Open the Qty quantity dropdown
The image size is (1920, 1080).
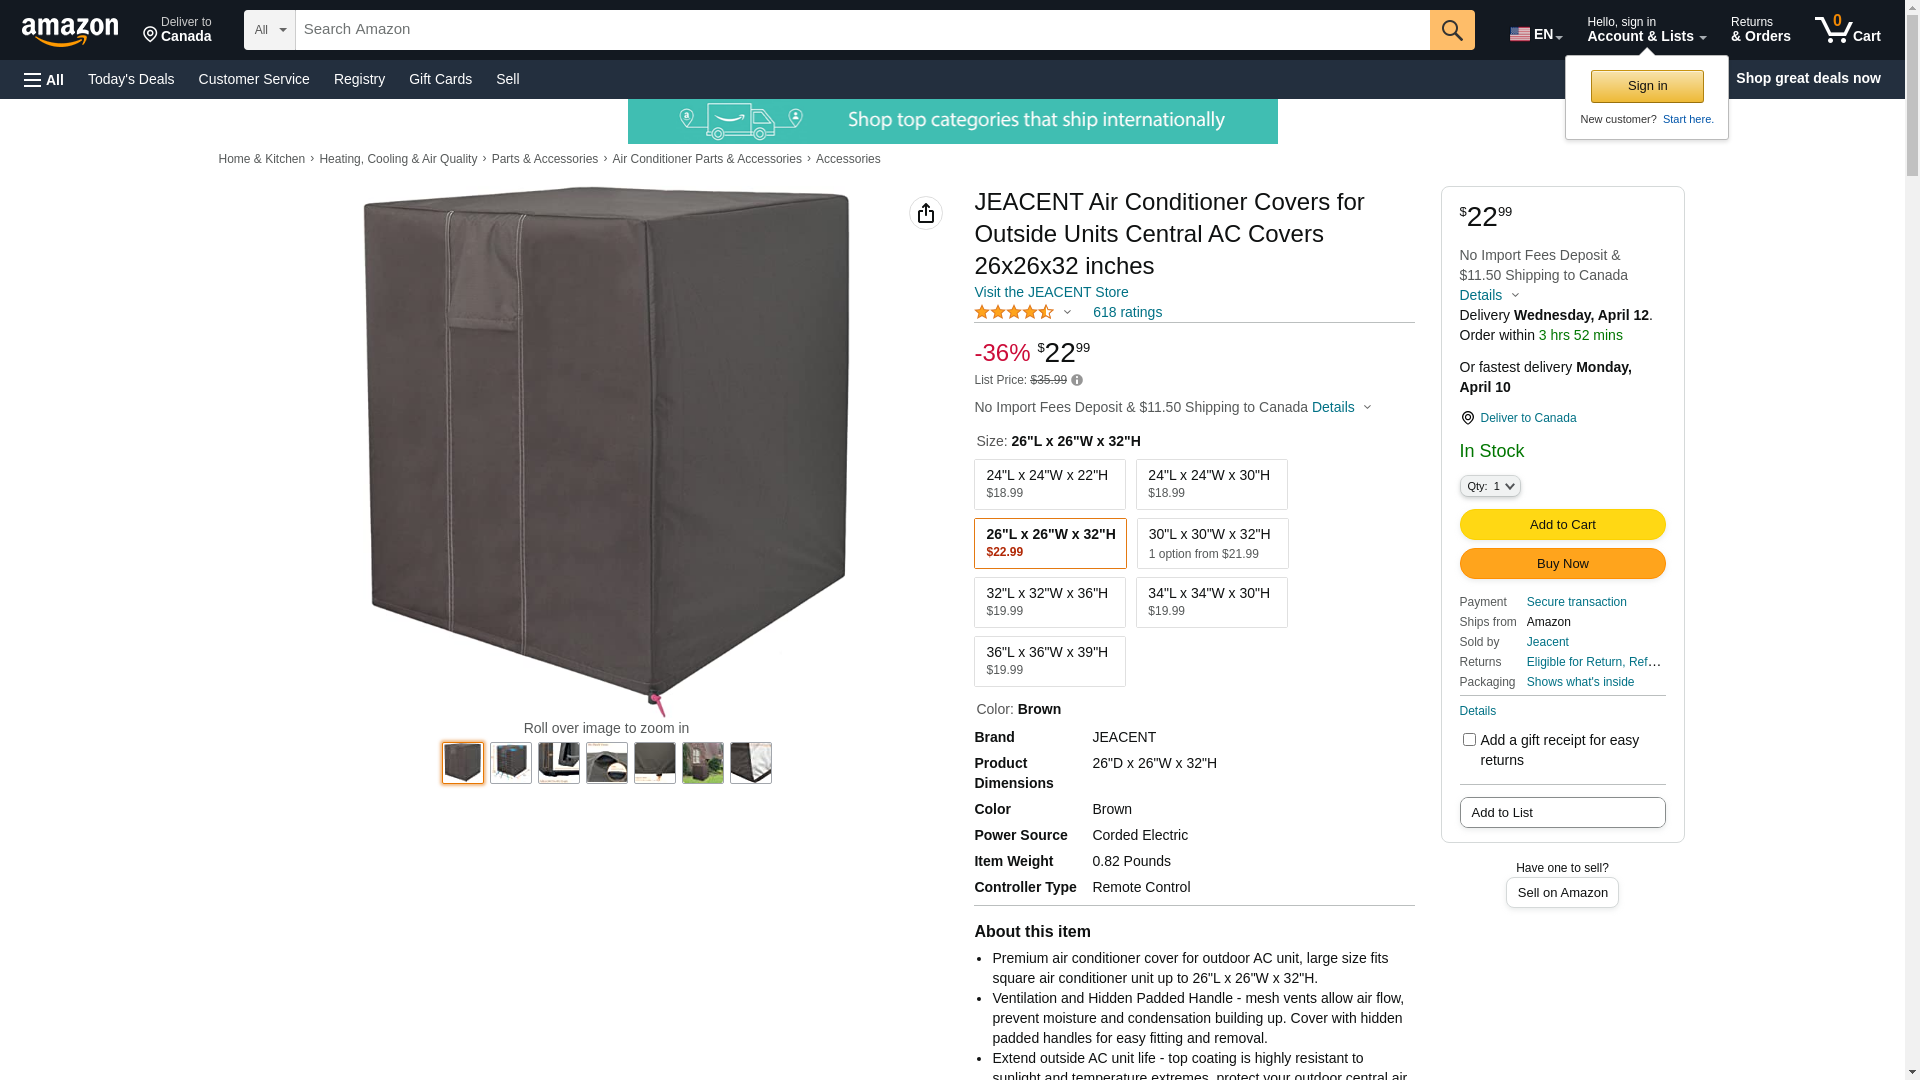click(x=1490, y=486)
